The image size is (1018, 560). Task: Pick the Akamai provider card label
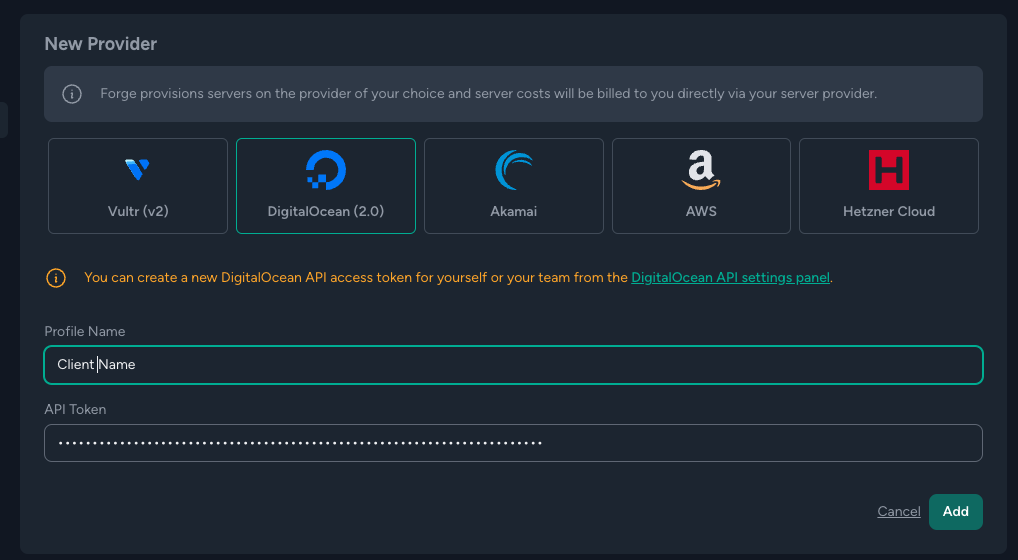514,212
